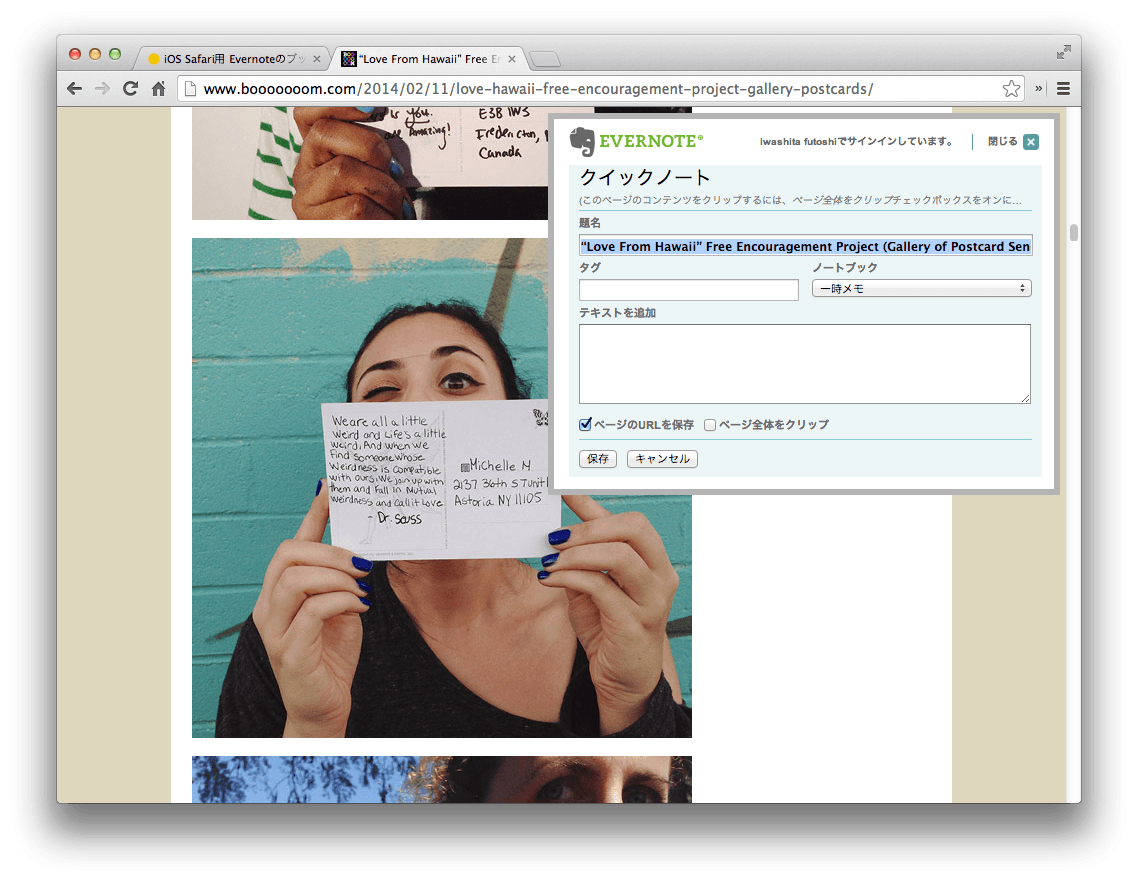Open Chrome's hamburger menu
Screen dimensions: 1138x882
click(1063, 88)
